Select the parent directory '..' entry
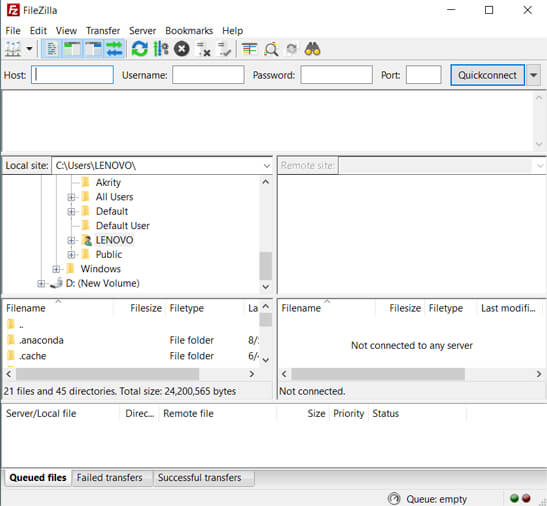 click(132, 325)
